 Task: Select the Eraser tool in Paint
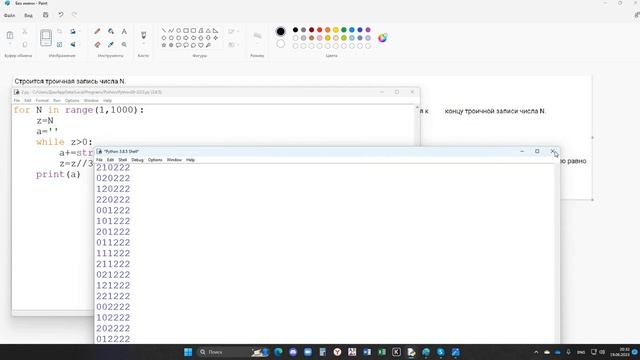tap(97, 44)
